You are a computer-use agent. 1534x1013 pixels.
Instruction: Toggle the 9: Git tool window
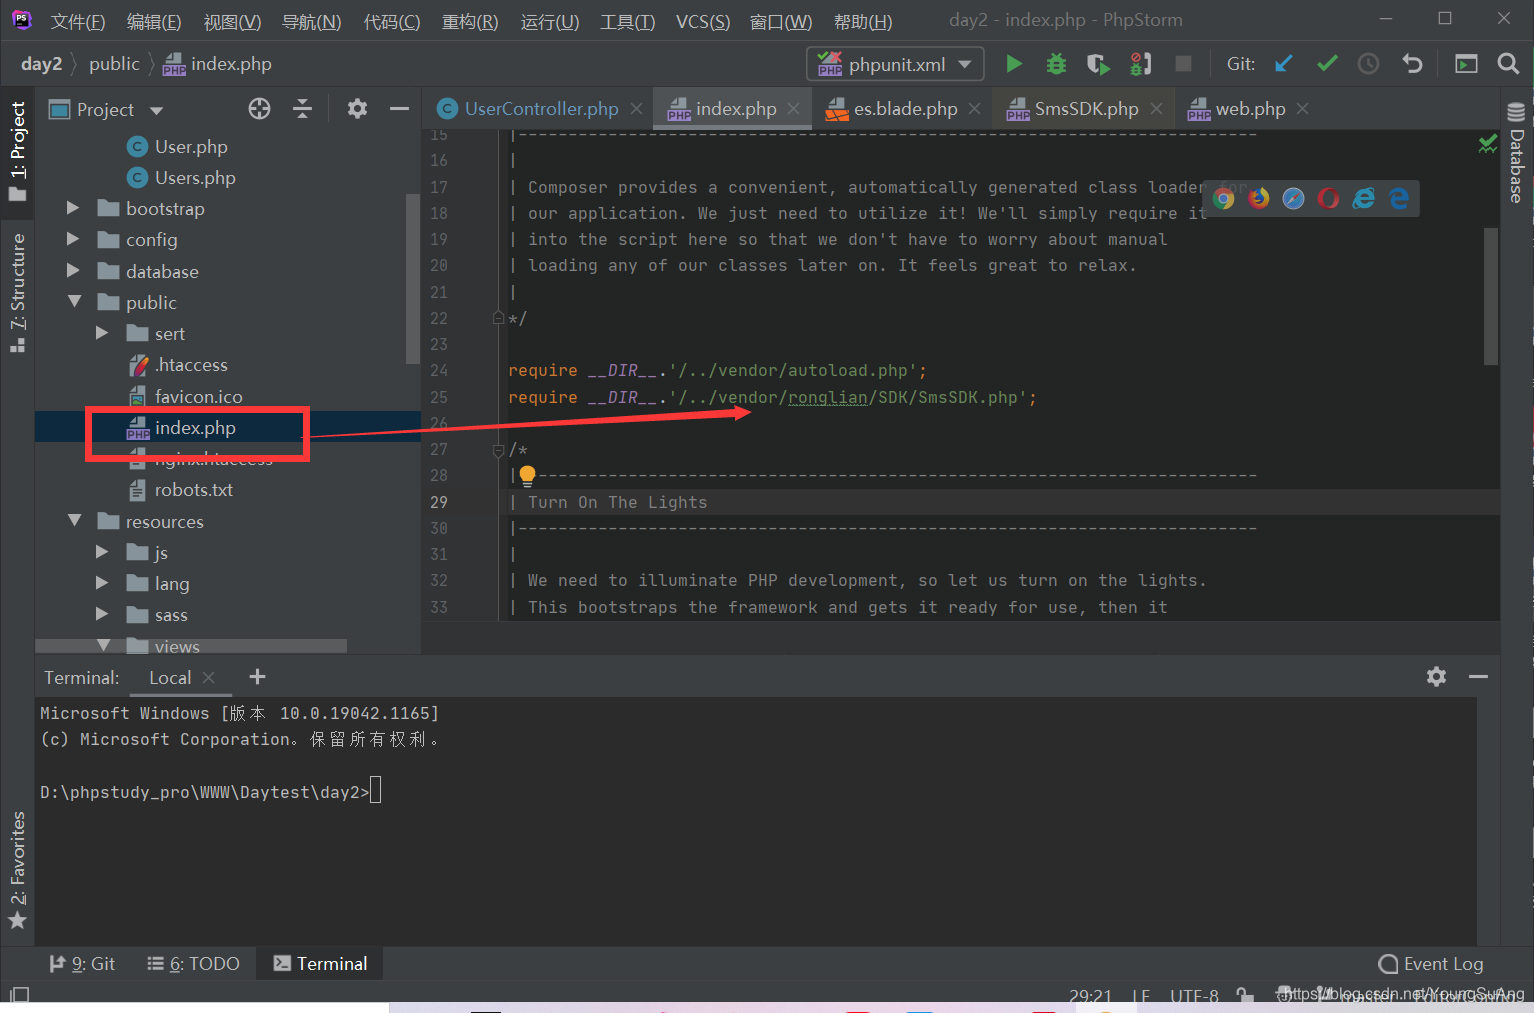pos(82,964)
